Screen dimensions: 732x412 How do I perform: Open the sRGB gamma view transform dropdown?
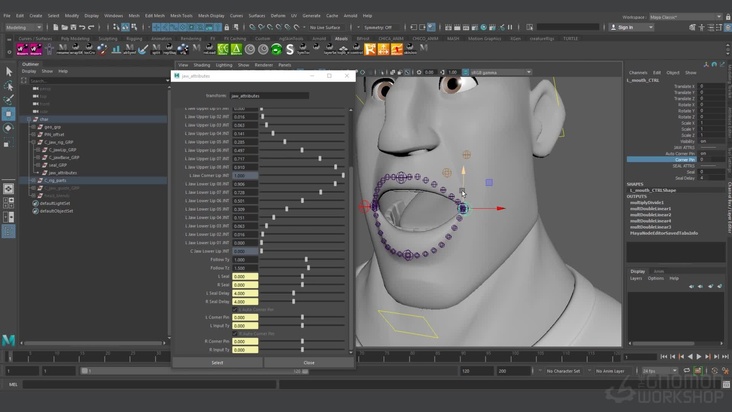[500, 72]
